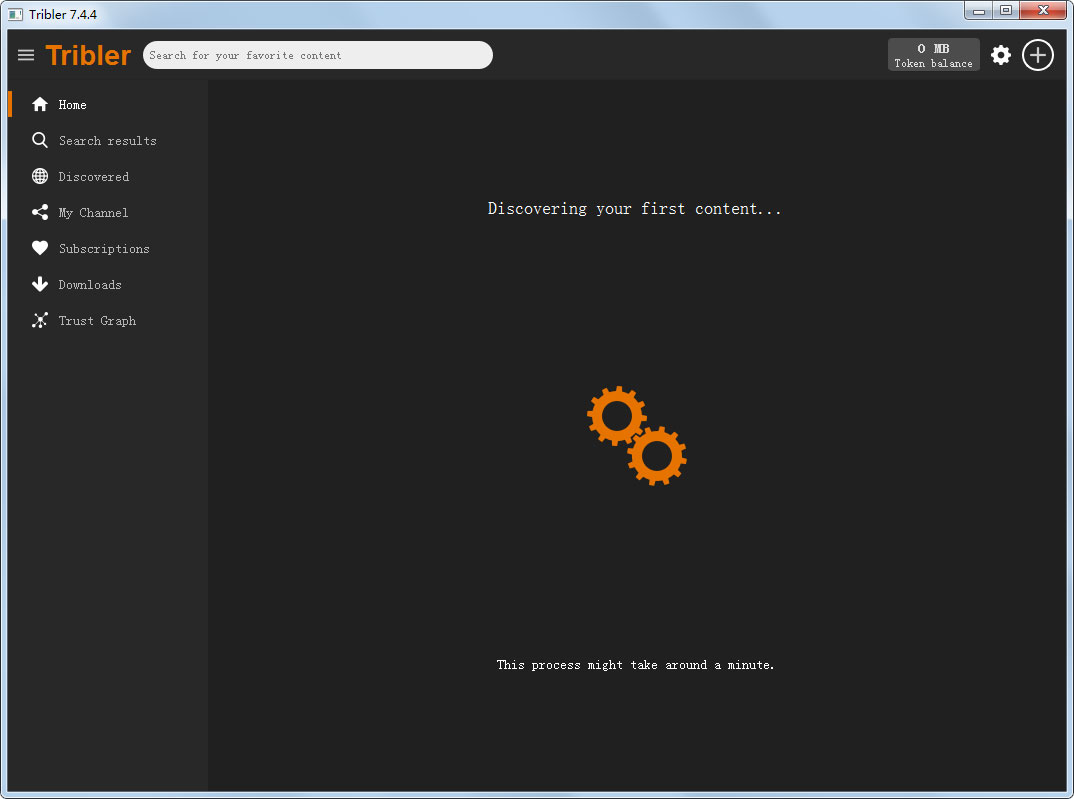Click the magnifier icon for Search results
Image resolution: width=1074 pixels, height=799 pixels.
[40, 141]
